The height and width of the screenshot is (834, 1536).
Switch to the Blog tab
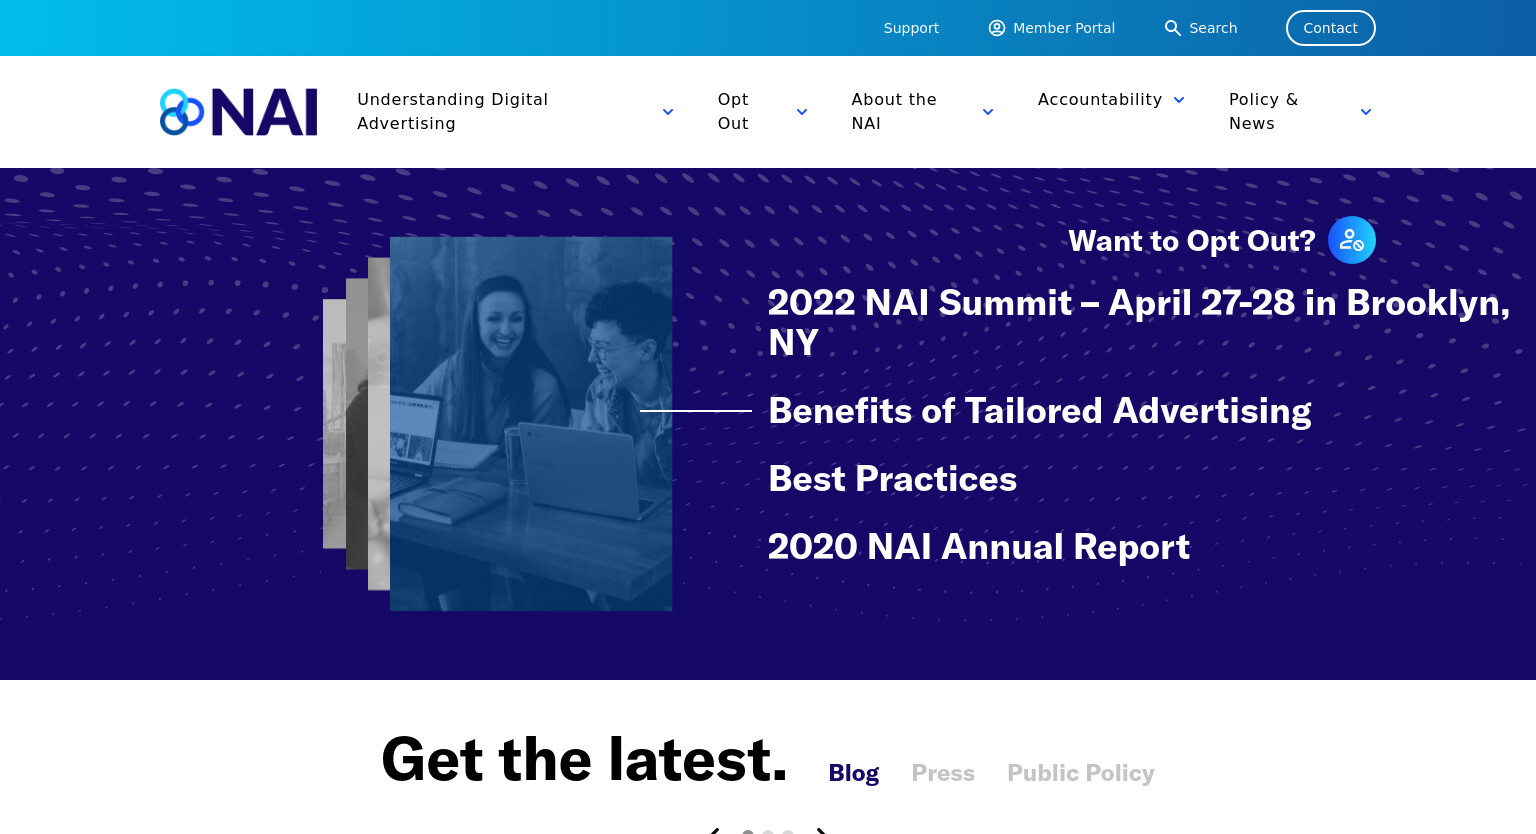[854, 773]
